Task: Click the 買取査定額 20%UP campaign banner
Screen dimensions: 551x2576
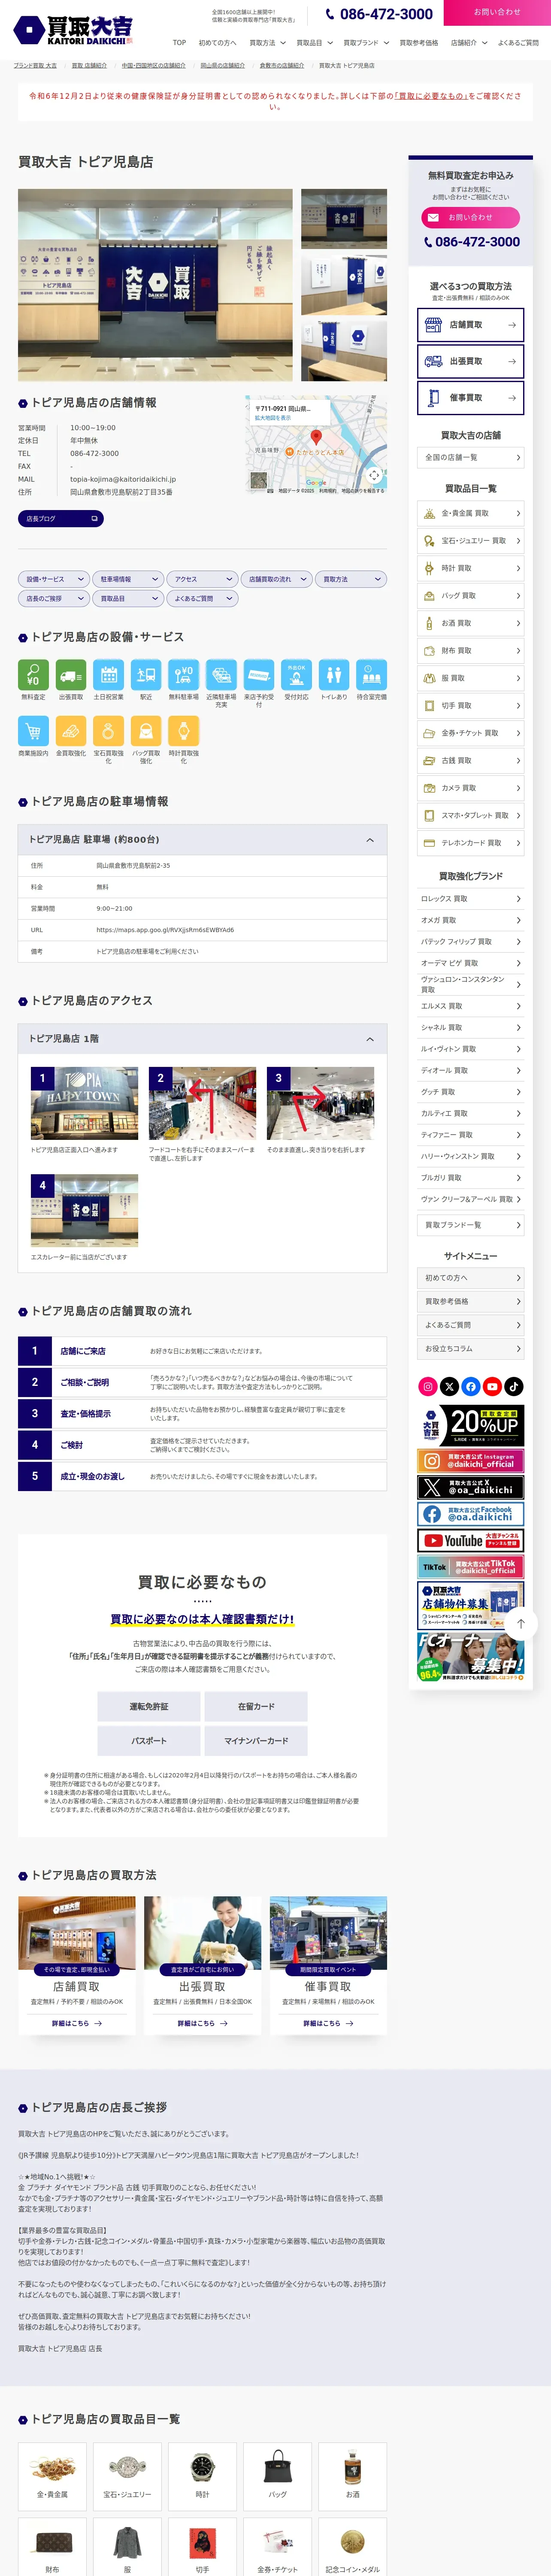Action: coord(470,1426)
